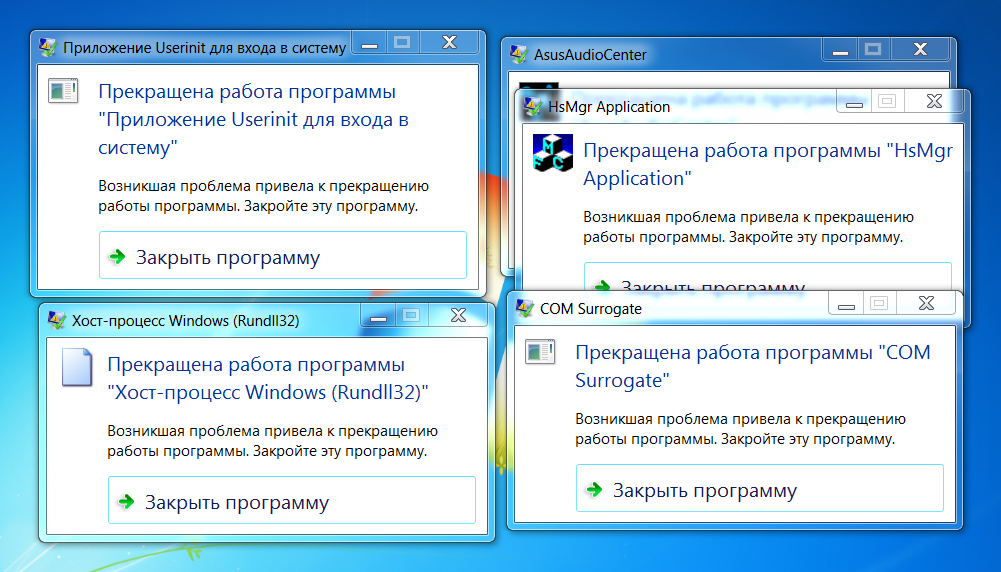
Task: Open system menu icon of Userinit title bar
Action: click(47, 46)
